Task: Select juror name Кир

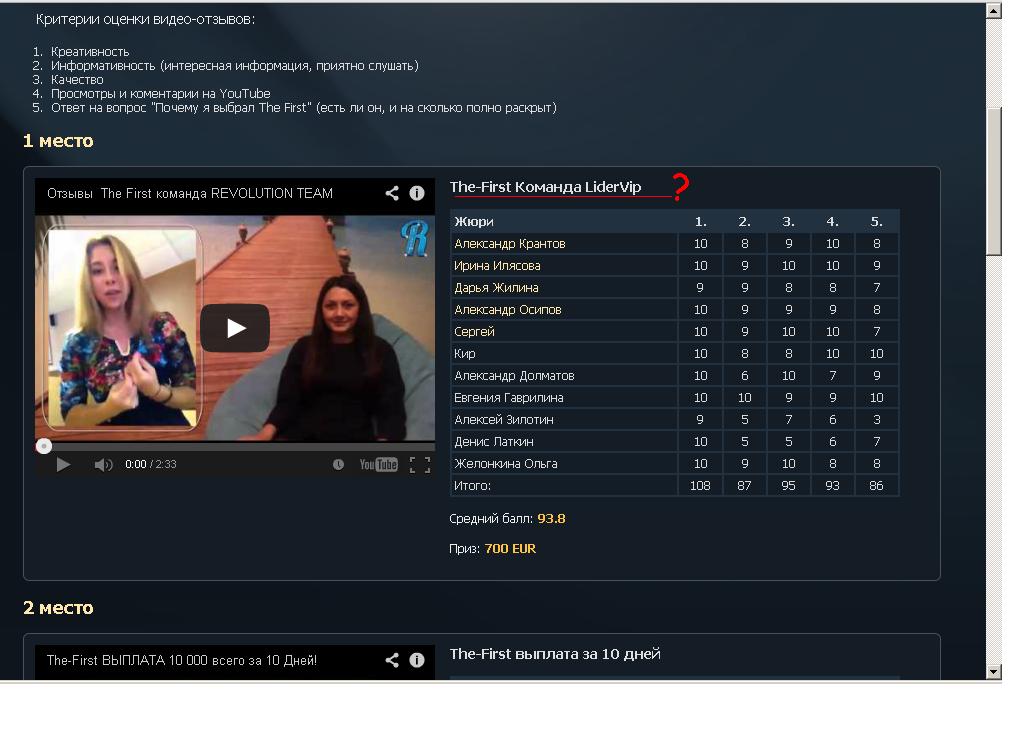Action: tap(464, 353)
